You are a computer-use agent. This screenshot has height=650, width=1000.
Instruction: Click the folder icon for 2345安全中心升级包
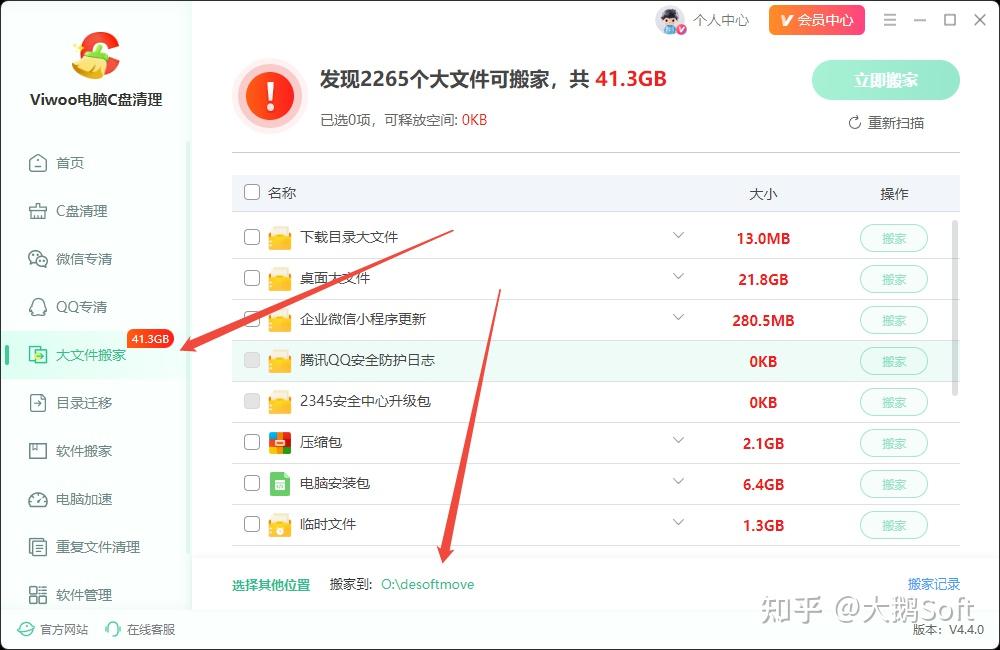click(280, 402)
